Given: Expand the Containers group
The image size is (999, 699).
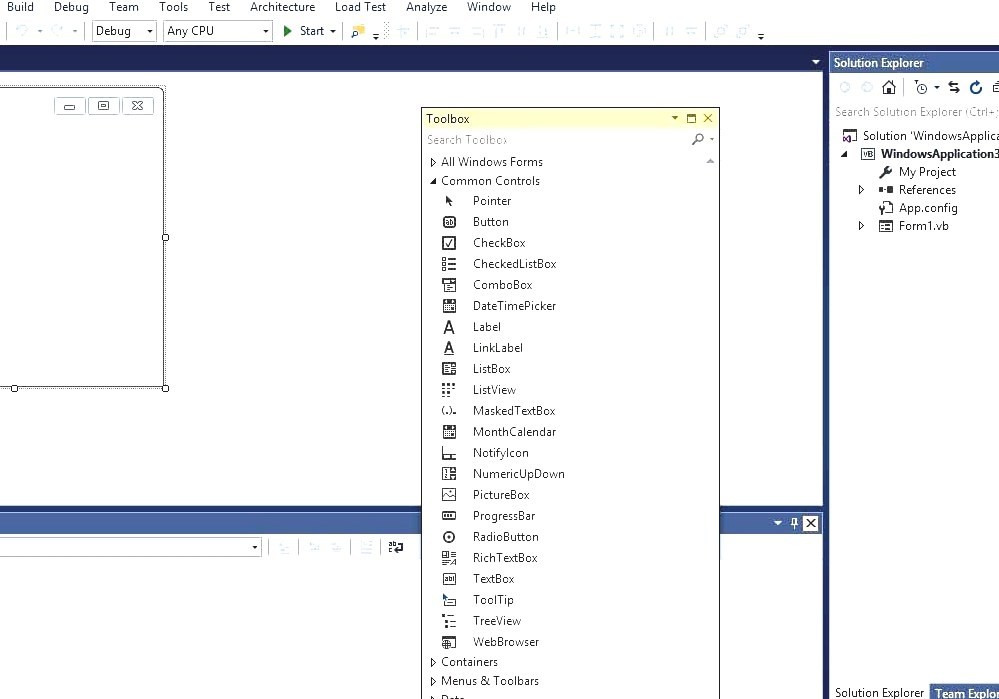Looking at the screenshot, I should pos(433,663).
